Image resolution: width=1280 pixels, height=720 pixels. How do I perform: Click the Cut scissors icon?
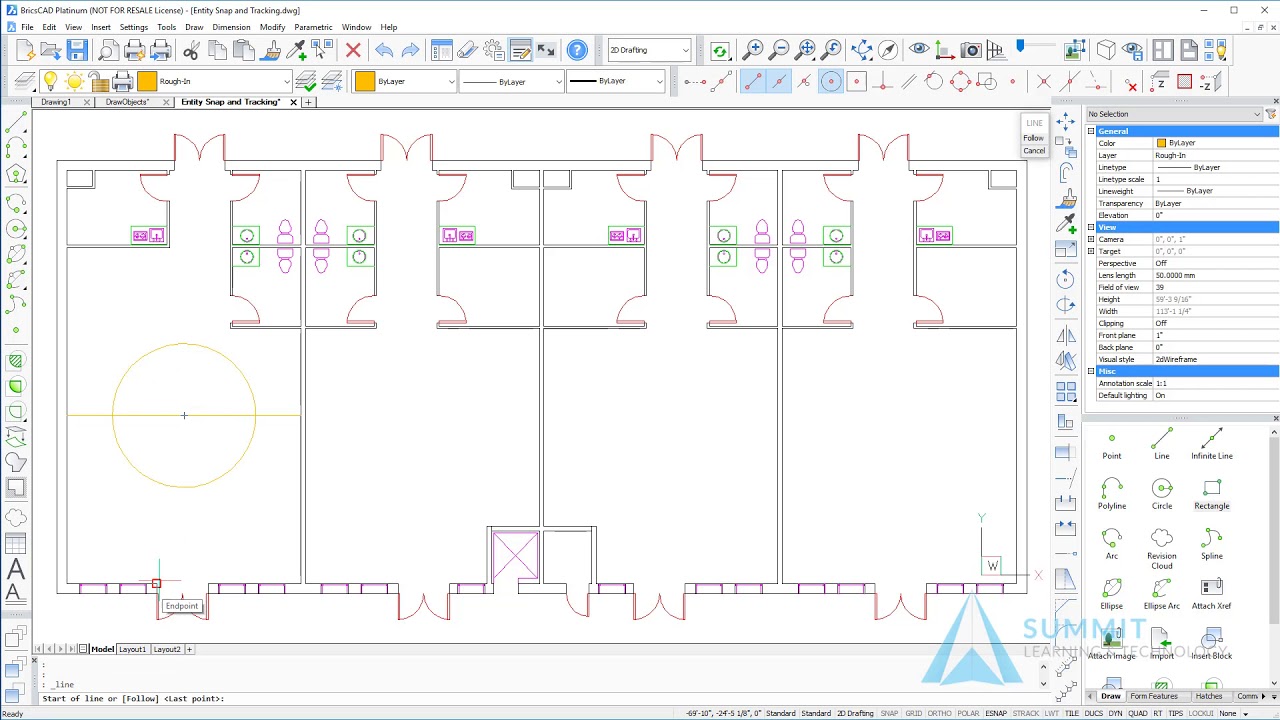[191, 50]
